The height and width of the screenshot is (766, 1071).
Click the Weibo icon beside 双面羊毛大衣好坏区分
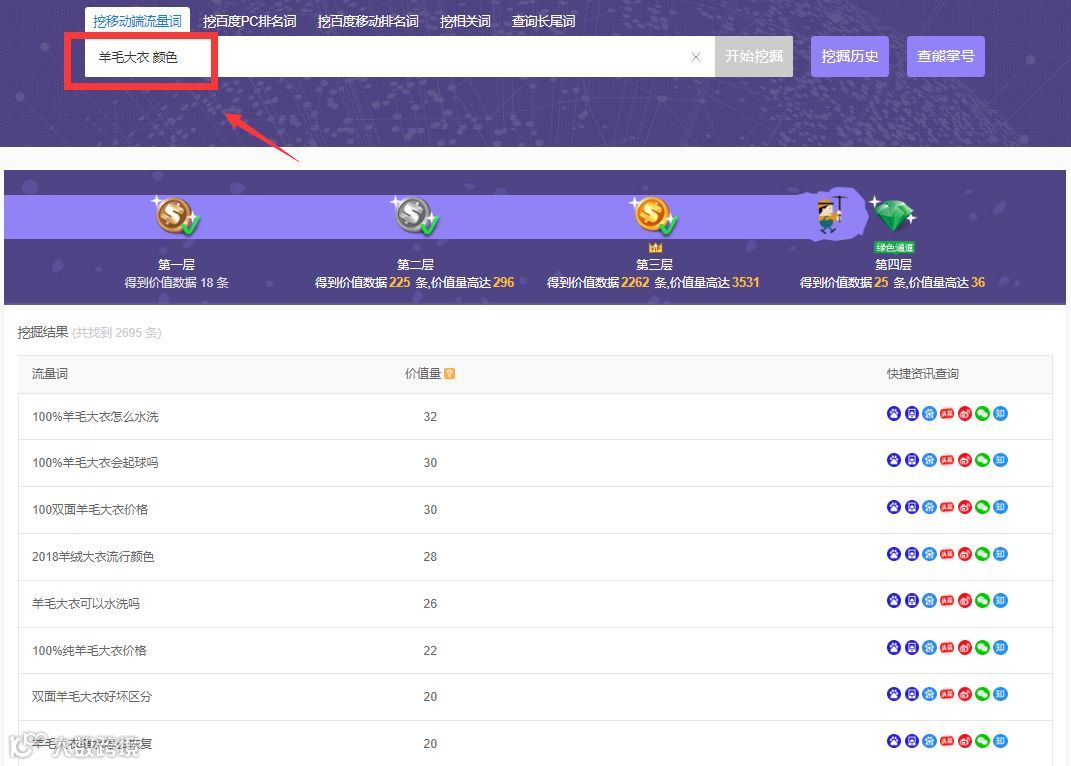(x=965, y=693)
